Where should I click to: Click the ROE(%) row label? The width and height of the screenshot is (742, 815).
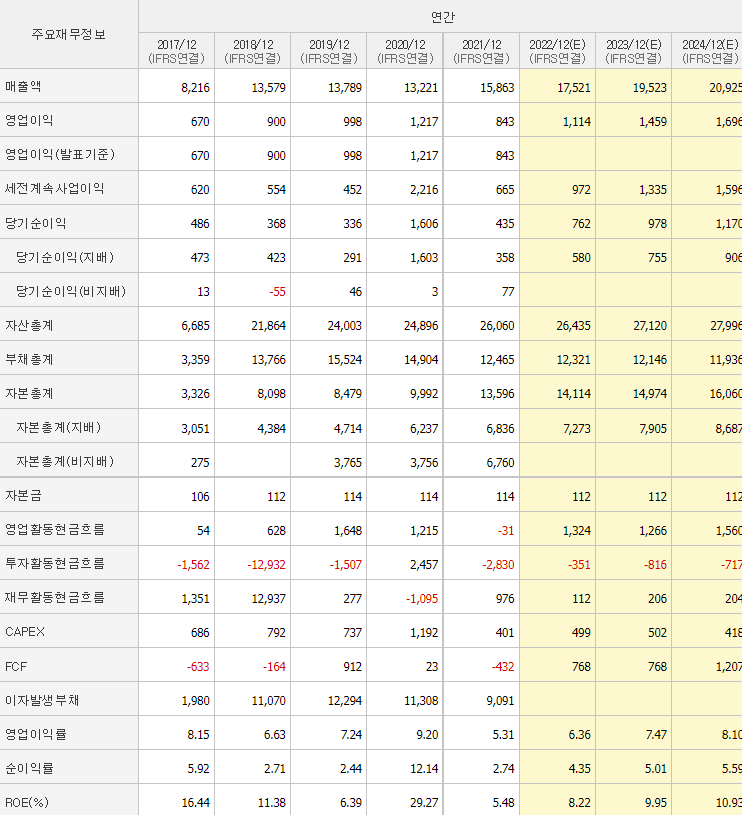tap(27, 803)
